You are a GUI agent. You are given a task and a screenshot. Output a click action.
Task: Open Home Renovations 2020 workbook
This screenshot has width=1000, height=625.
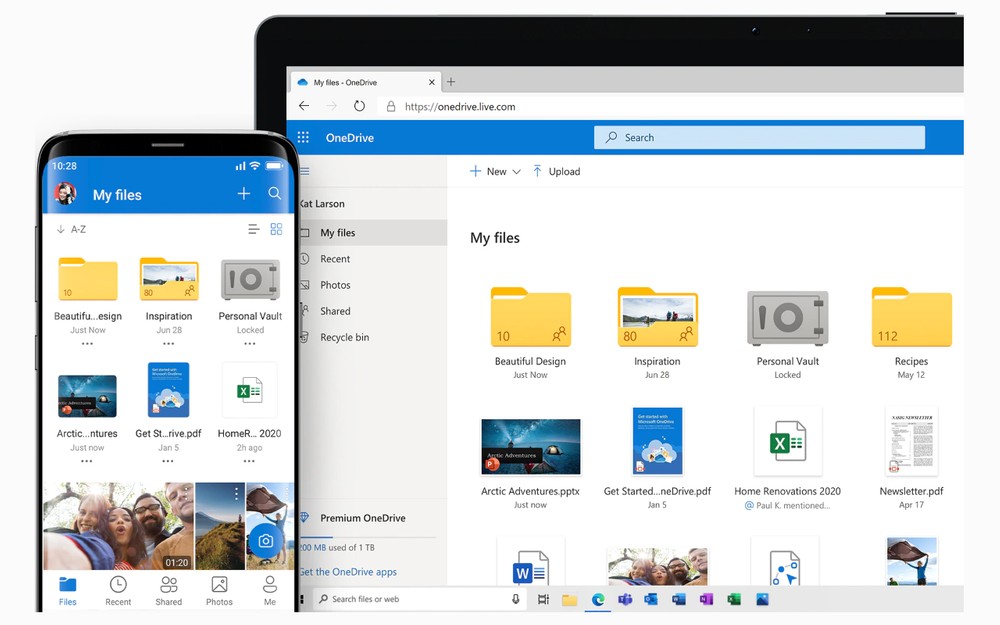[788, 441]
